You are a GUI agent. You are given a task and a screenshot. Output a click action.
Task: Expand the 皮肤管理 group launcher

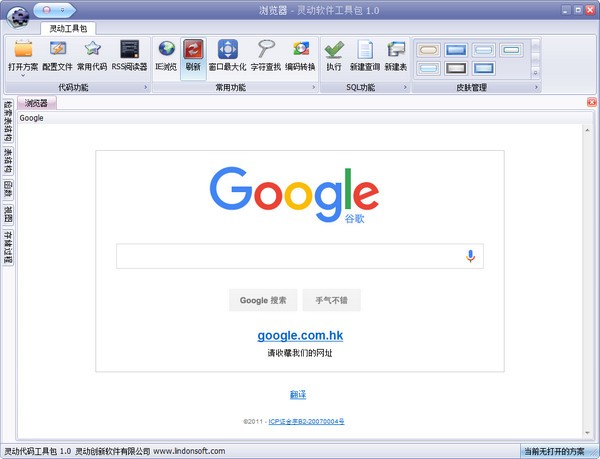coord(536,87)
